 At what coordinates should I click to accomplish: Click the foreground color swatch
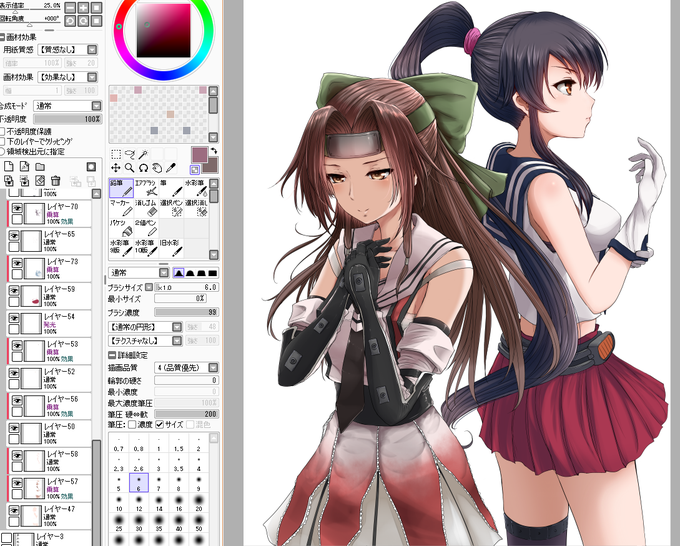(199, 154)
